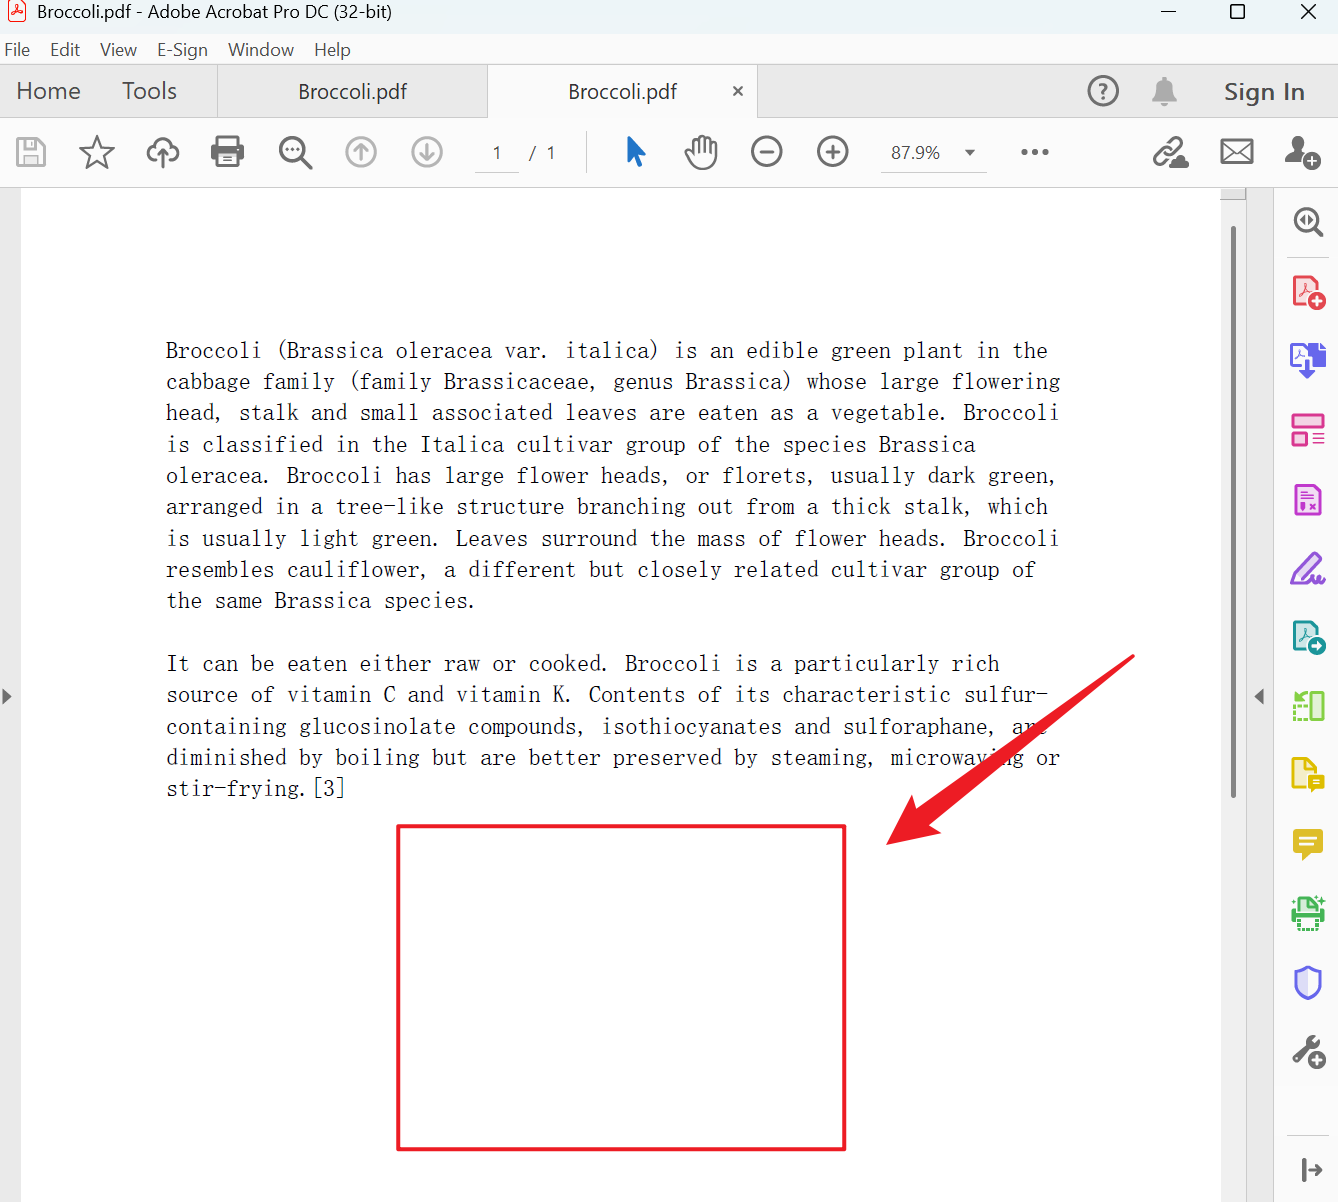This screenshot has width=1338, height=1202.
Task: Open Search tools magnifier in right pane
Action: 1308,221
